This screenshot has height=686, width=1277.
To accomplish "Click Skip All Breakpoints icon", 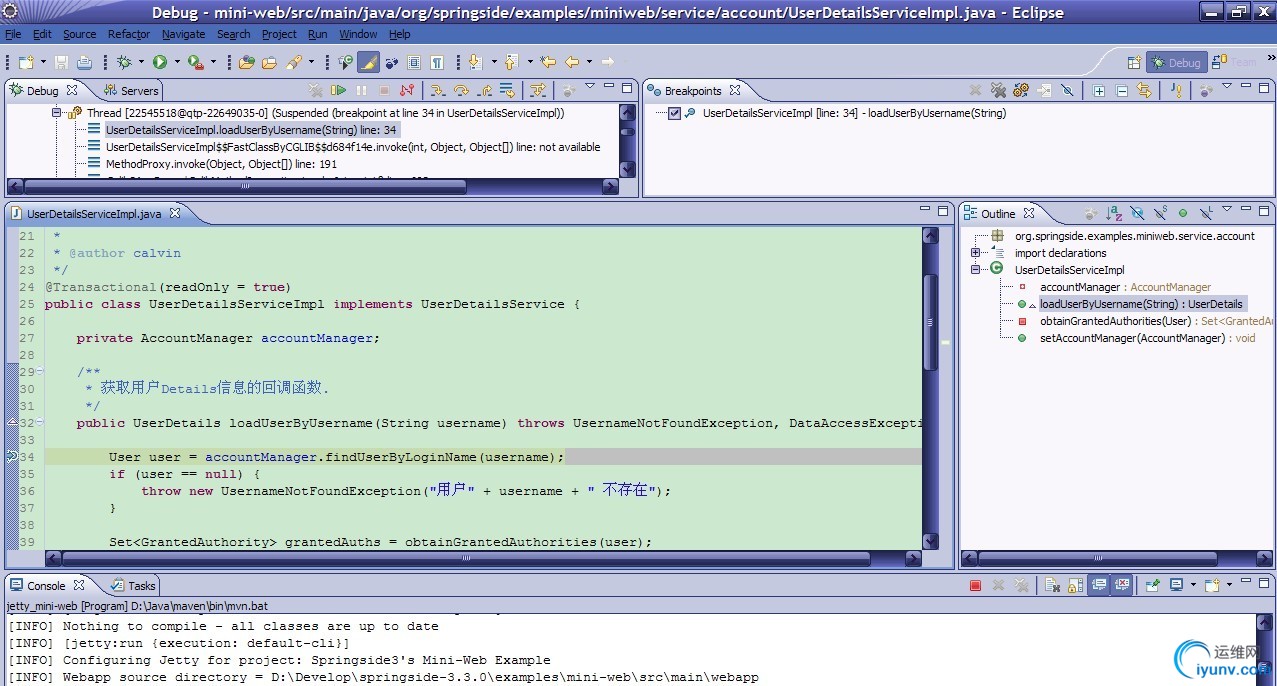I will (x=1067, y=90).
